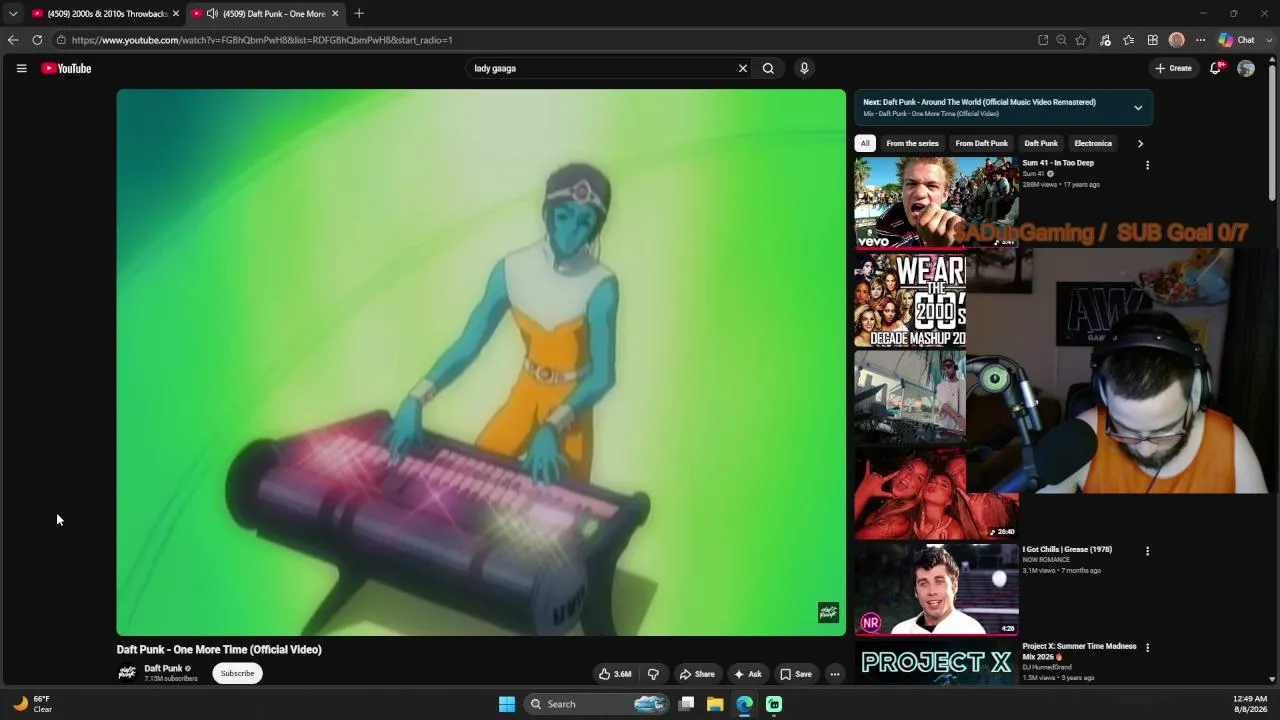1280x720 pixels.
Task: Select the 'From Daft Punk' chip
Action: (982, 143)
